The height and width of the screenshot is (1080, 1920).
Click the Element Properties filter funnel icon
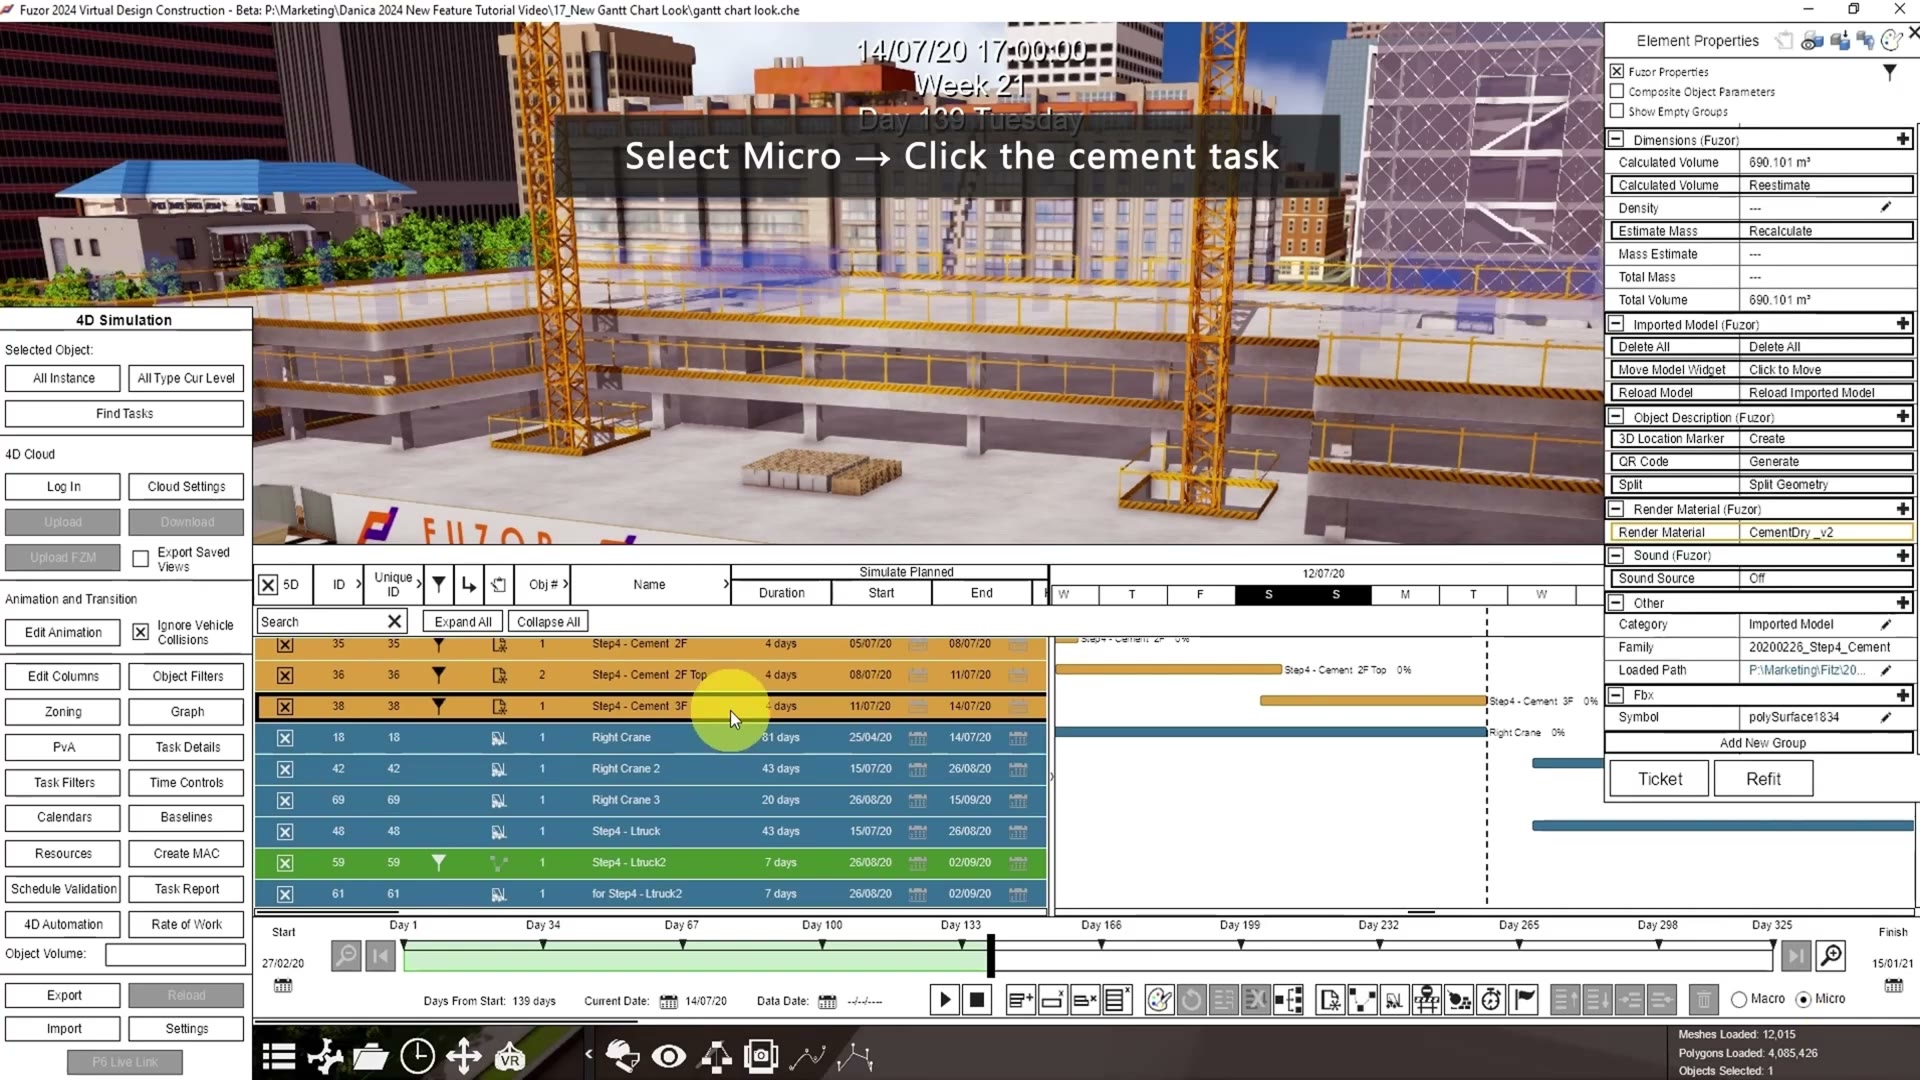click(x=1889, y=72)
